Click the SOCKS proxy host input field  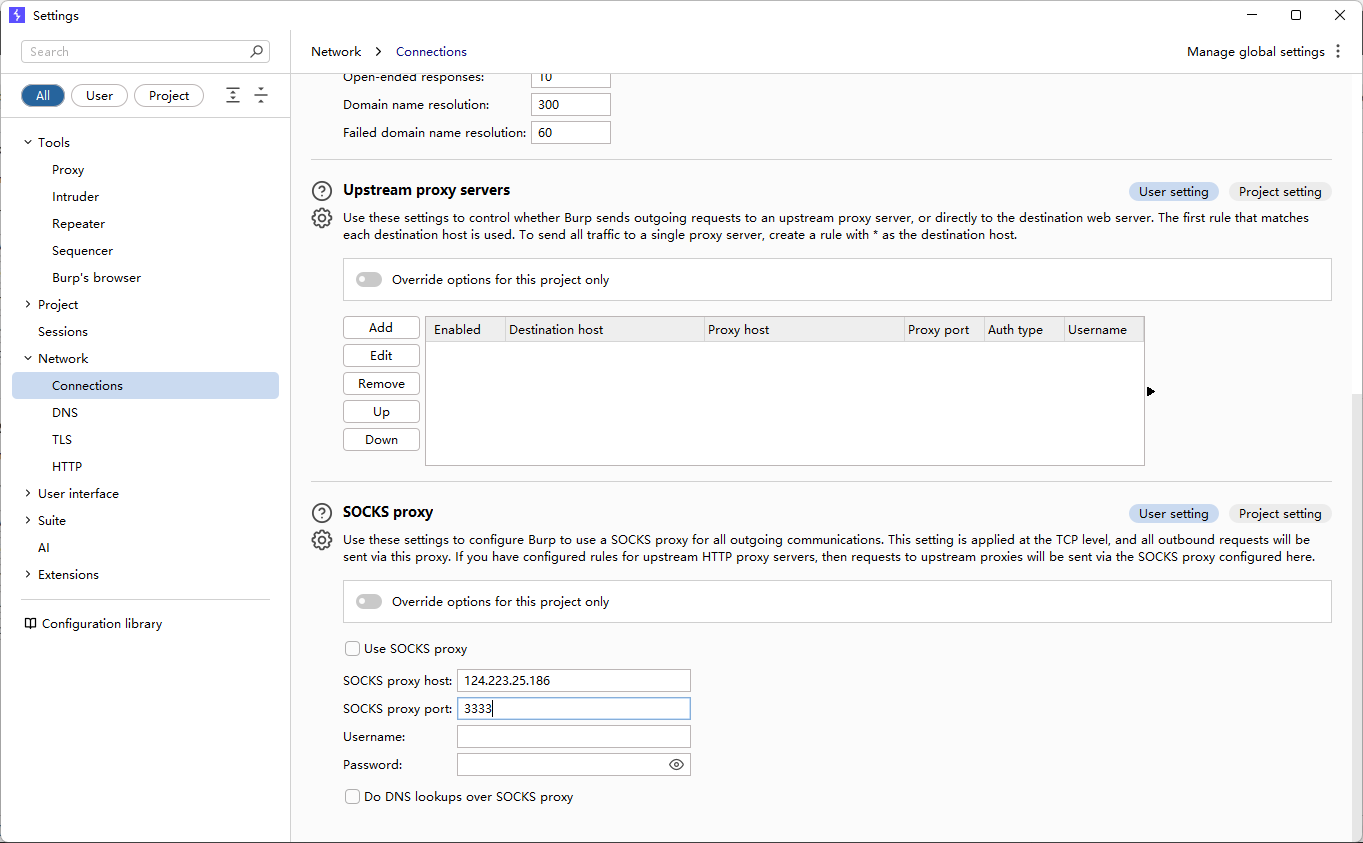pos(573,681)
